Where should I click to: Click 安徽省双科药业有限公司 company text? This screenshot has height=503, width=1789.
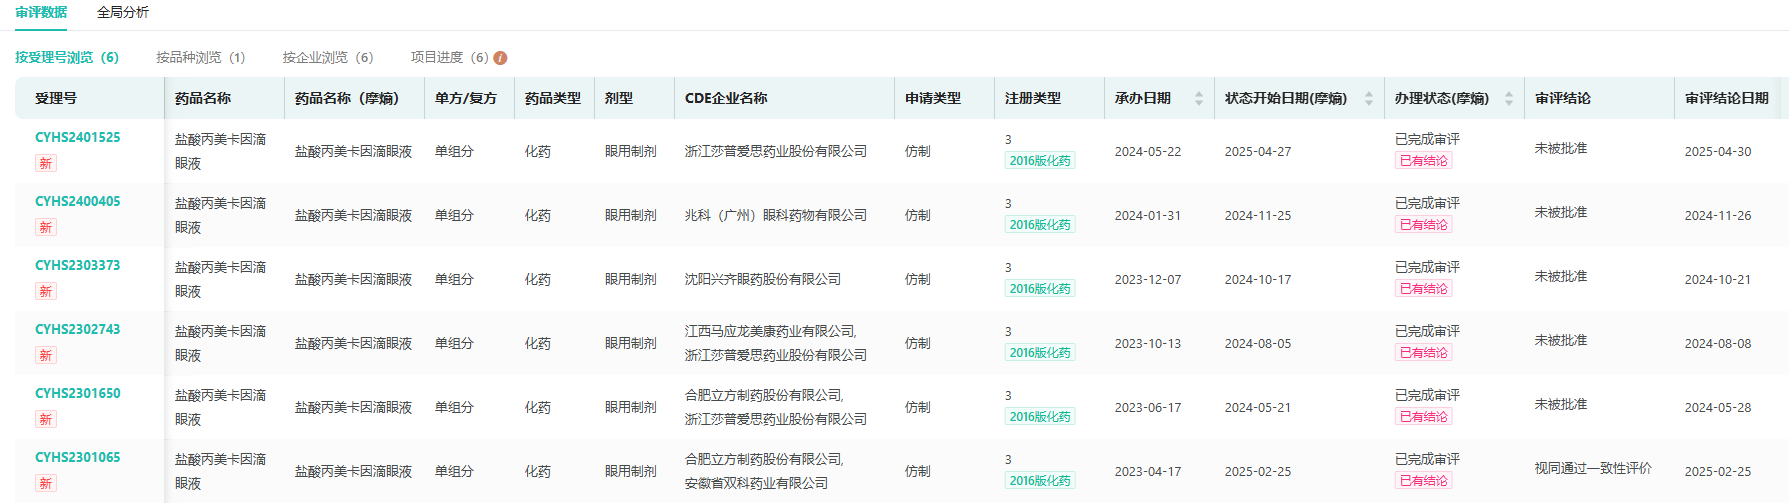[757, 483]
